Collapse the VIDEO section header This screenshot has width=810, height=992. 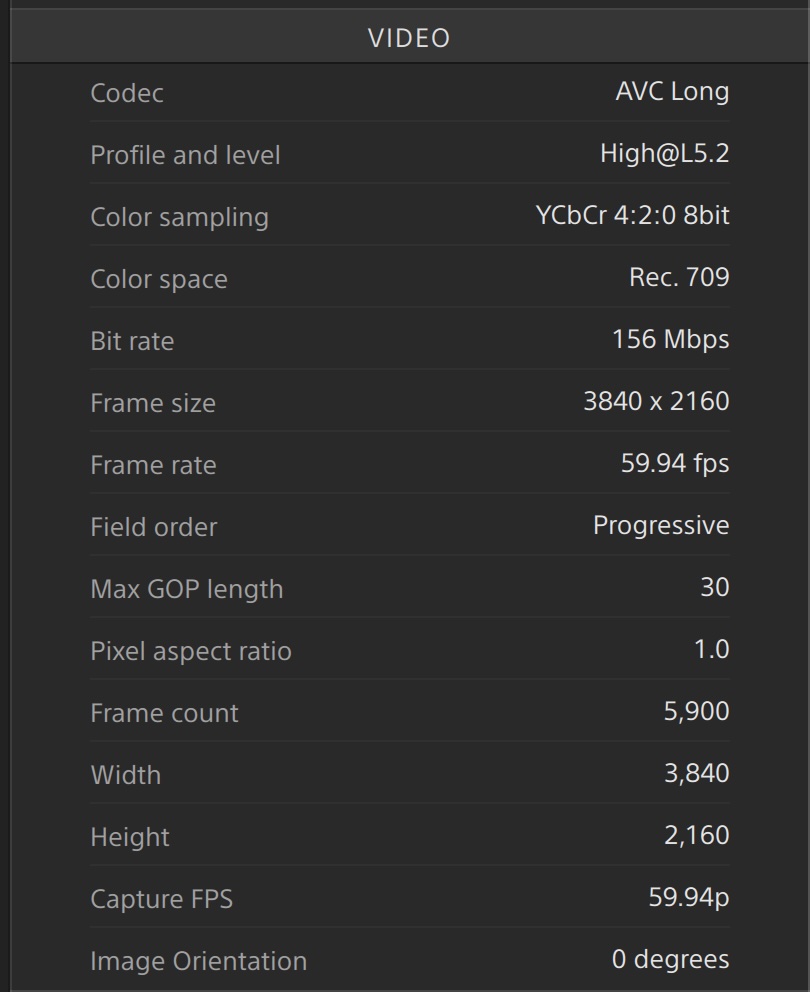409,38
